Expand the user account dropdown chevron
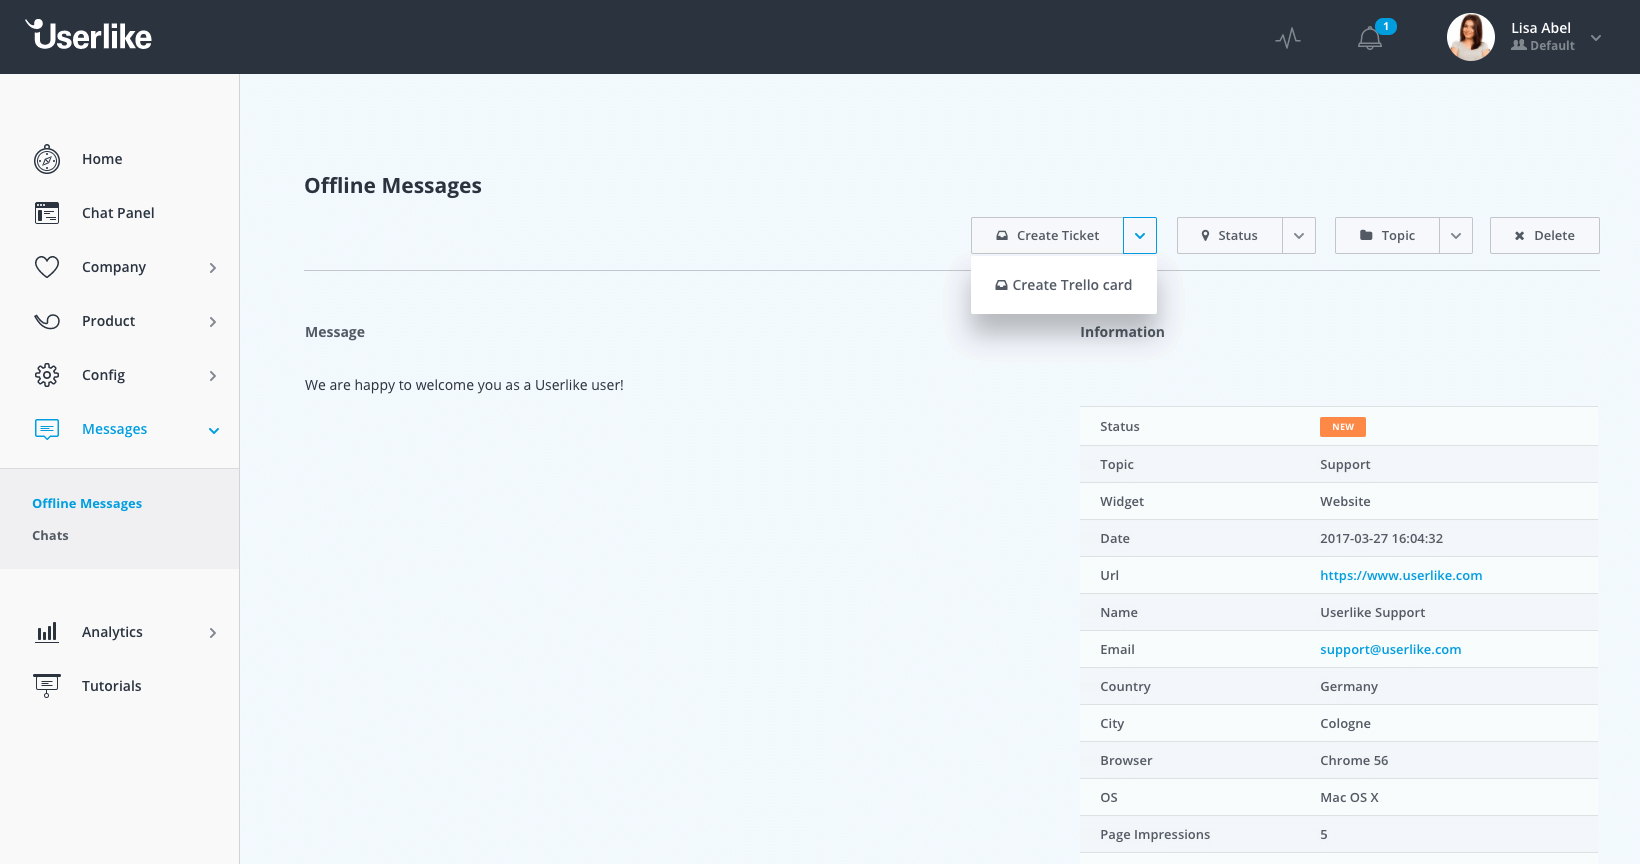This screenshot has height=864, width=1640. [x=1596, y=38]
